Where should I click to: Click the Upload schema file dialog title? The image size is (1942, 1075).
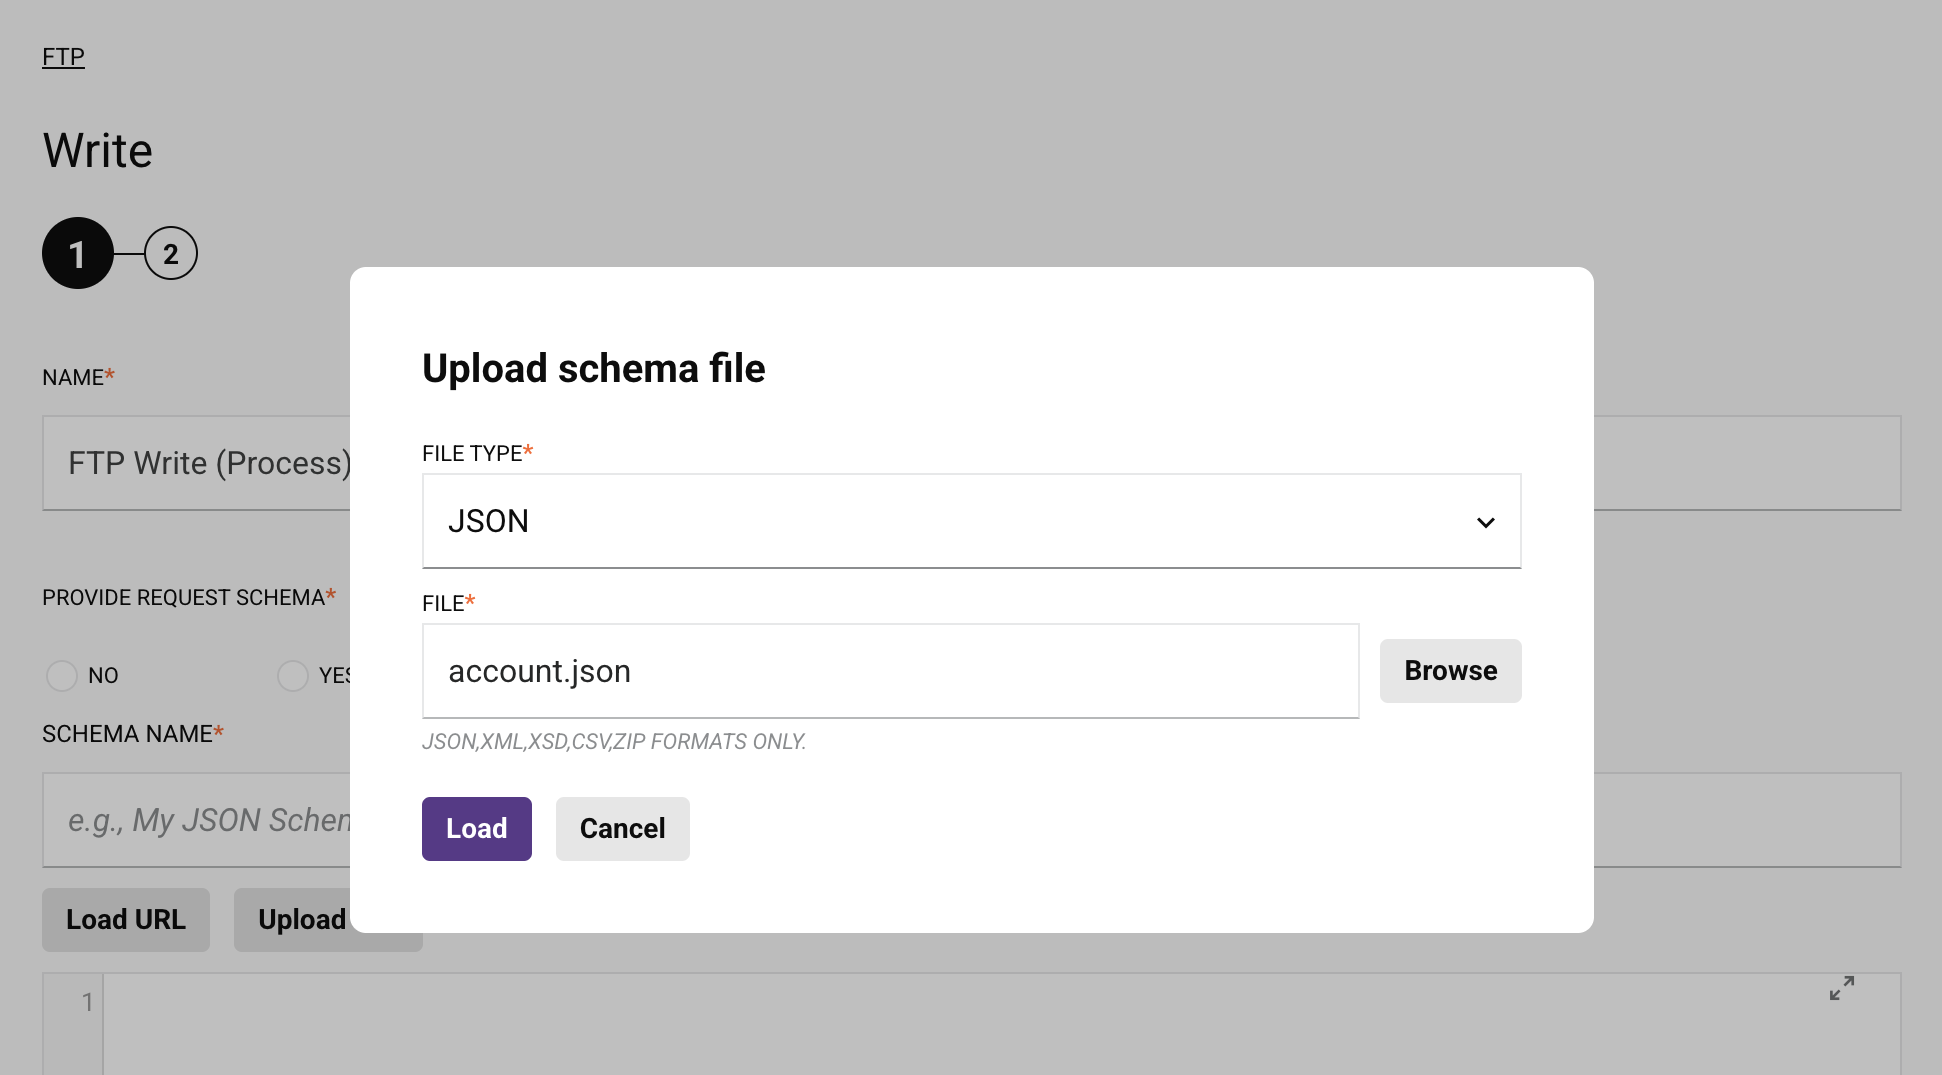pos(593,369)
